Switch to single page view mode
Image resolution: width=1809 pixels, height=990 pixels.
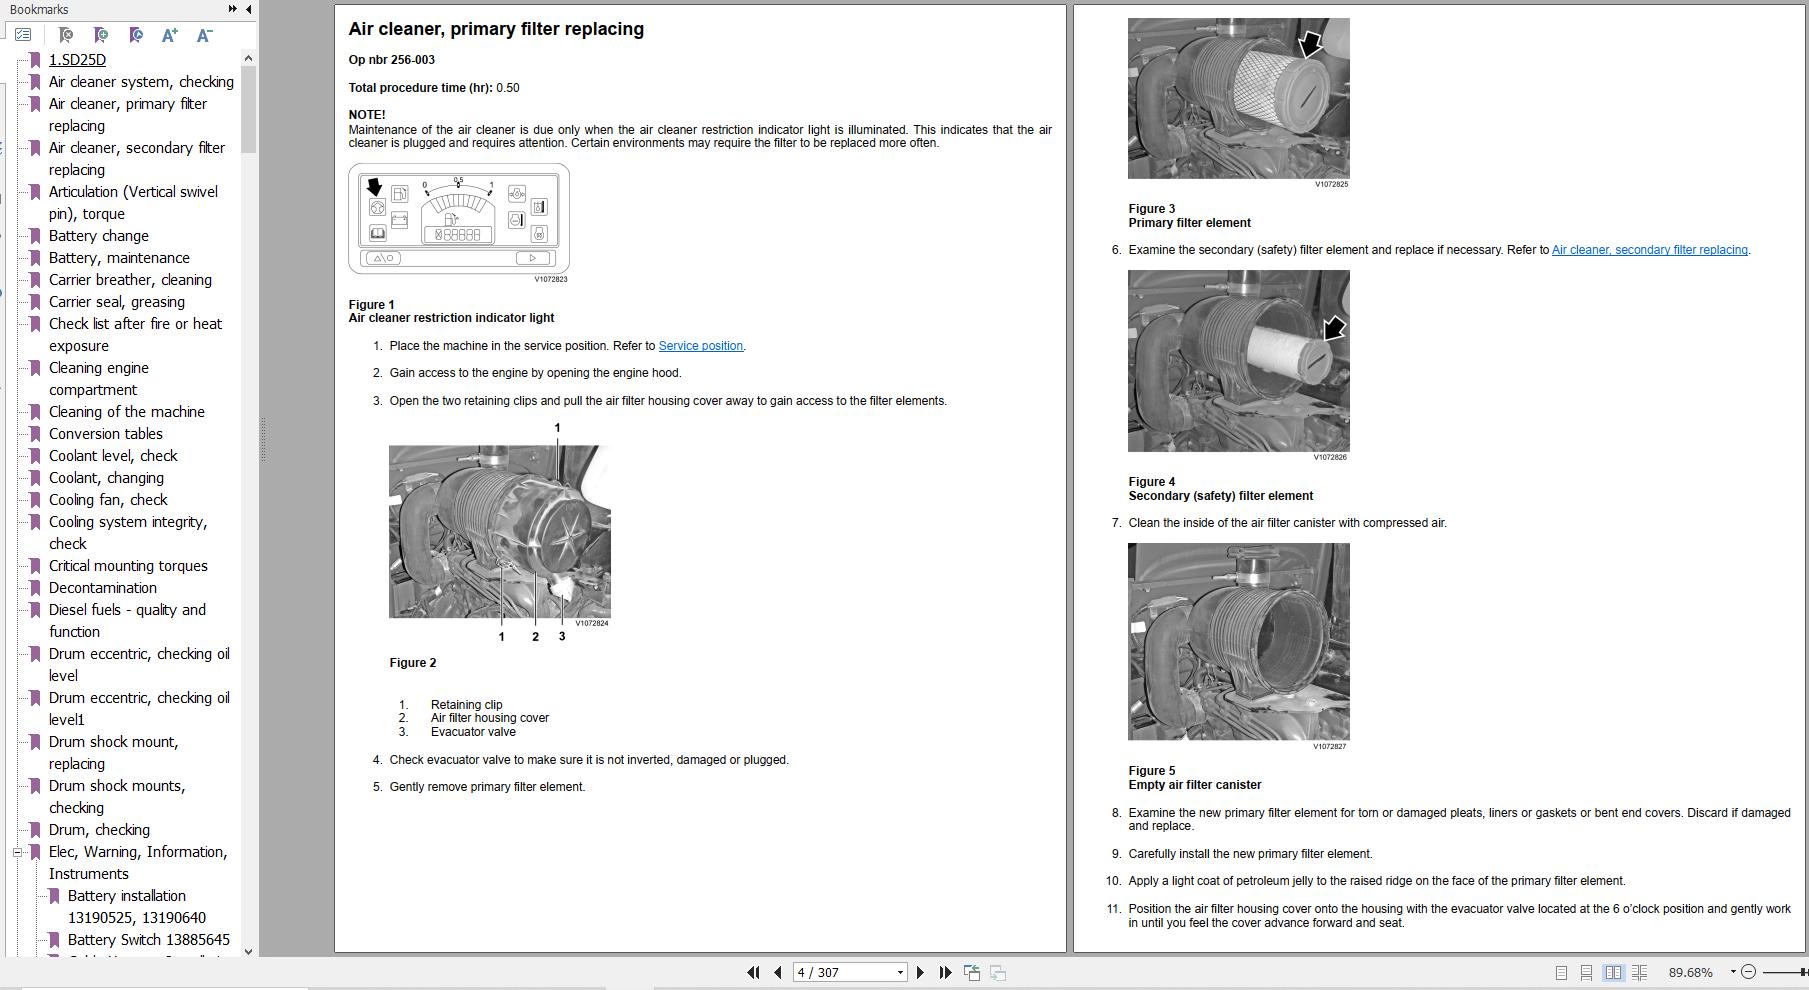coord(1561,971)
